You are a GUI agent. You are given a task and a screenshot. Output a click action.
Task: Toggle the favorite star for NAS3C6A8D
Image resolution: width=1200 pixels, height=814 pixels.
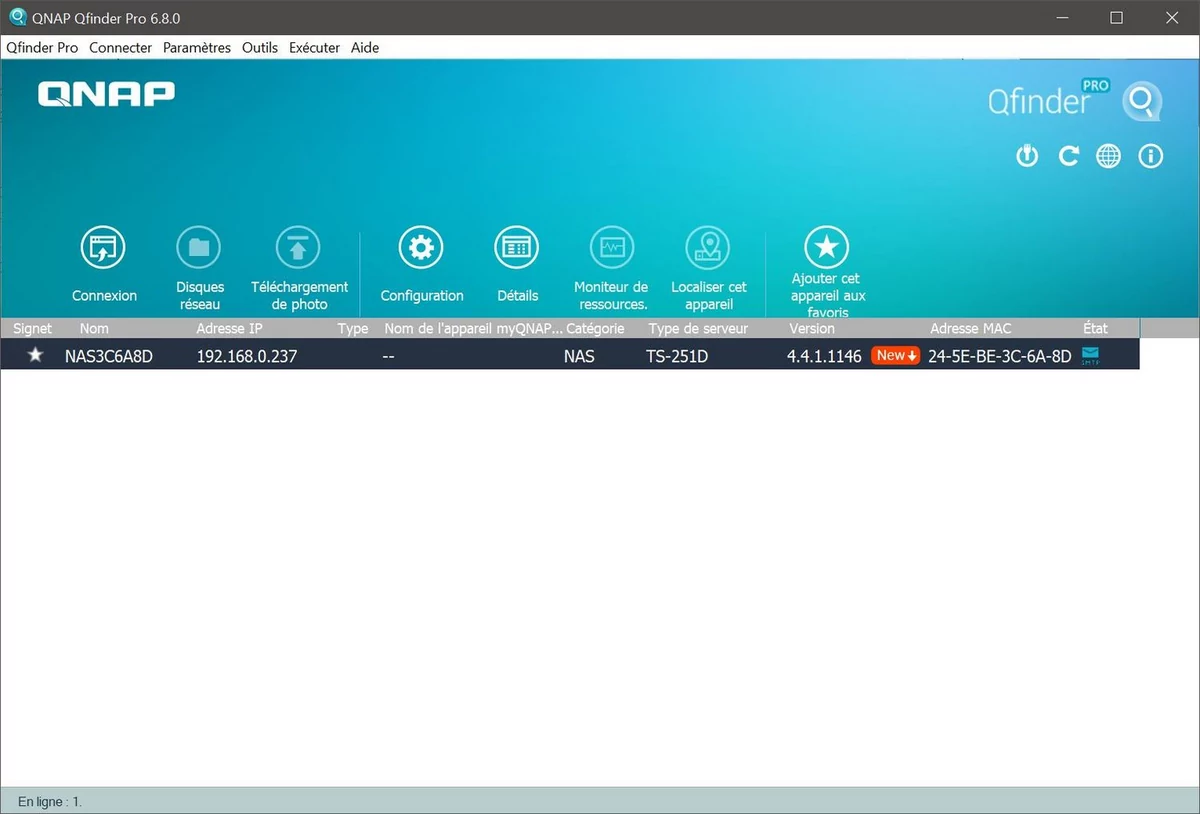35,355
